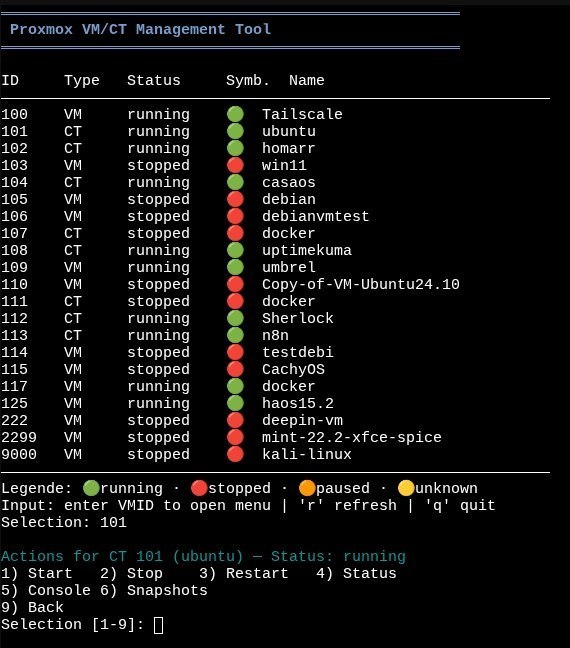
Task: Click the name n8n
Action: coord(275,335)
